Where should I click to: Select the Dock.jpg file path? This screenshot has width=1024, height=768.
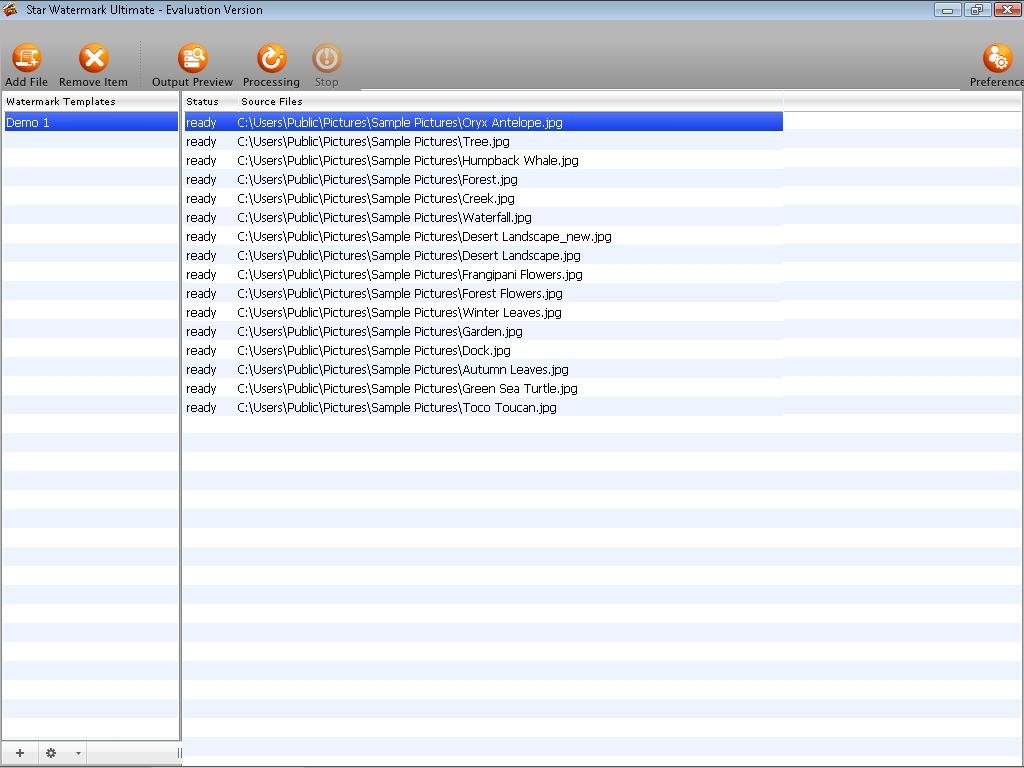point(374,350)
